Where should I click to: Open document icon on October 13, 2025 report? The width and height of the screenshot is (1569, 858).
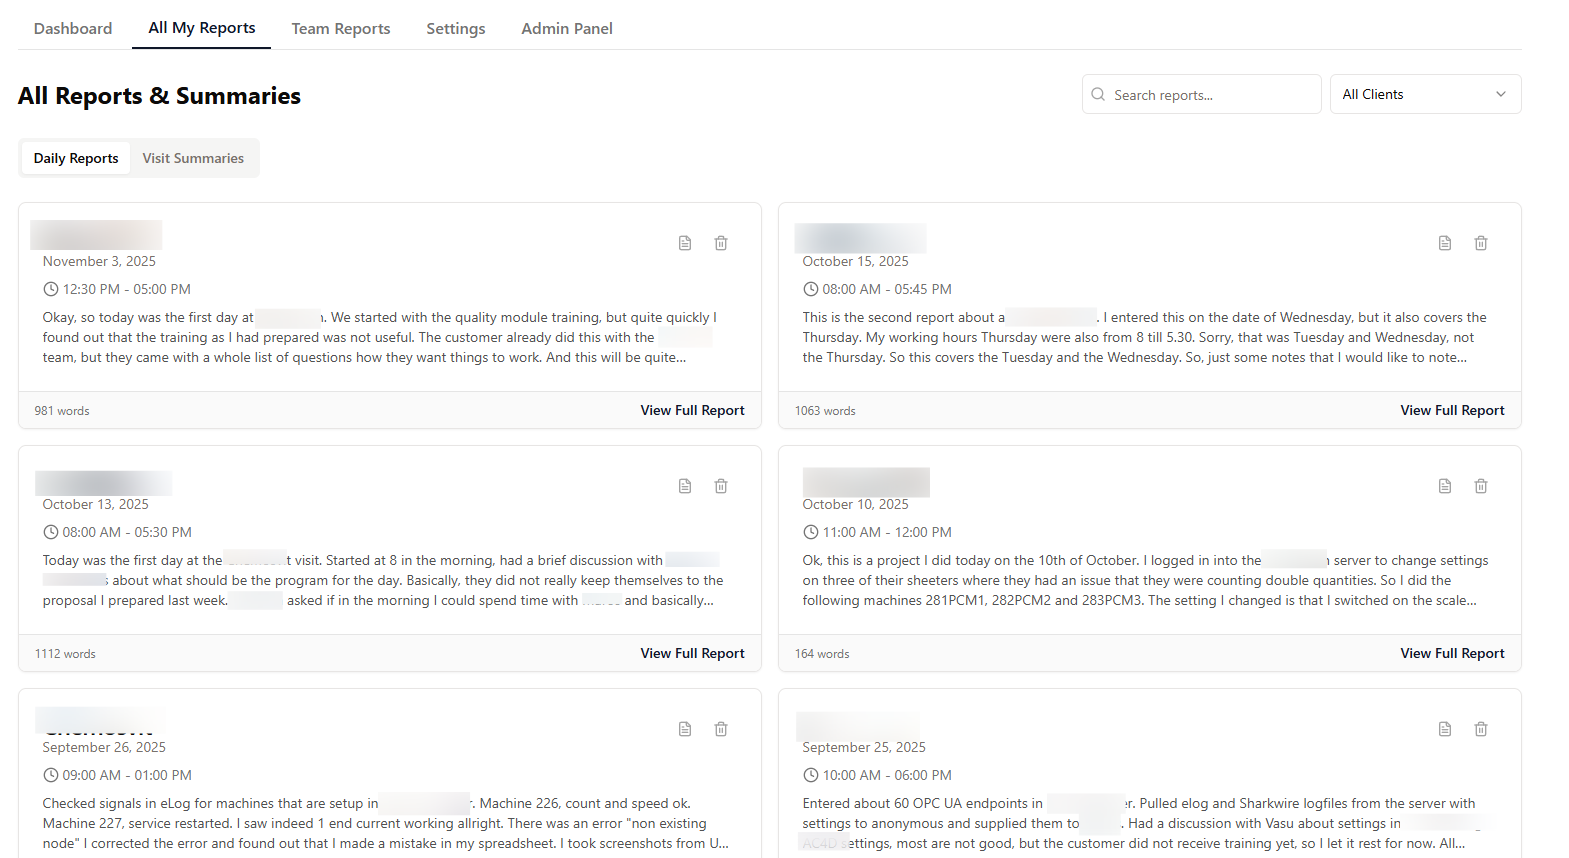pos(685,486)
